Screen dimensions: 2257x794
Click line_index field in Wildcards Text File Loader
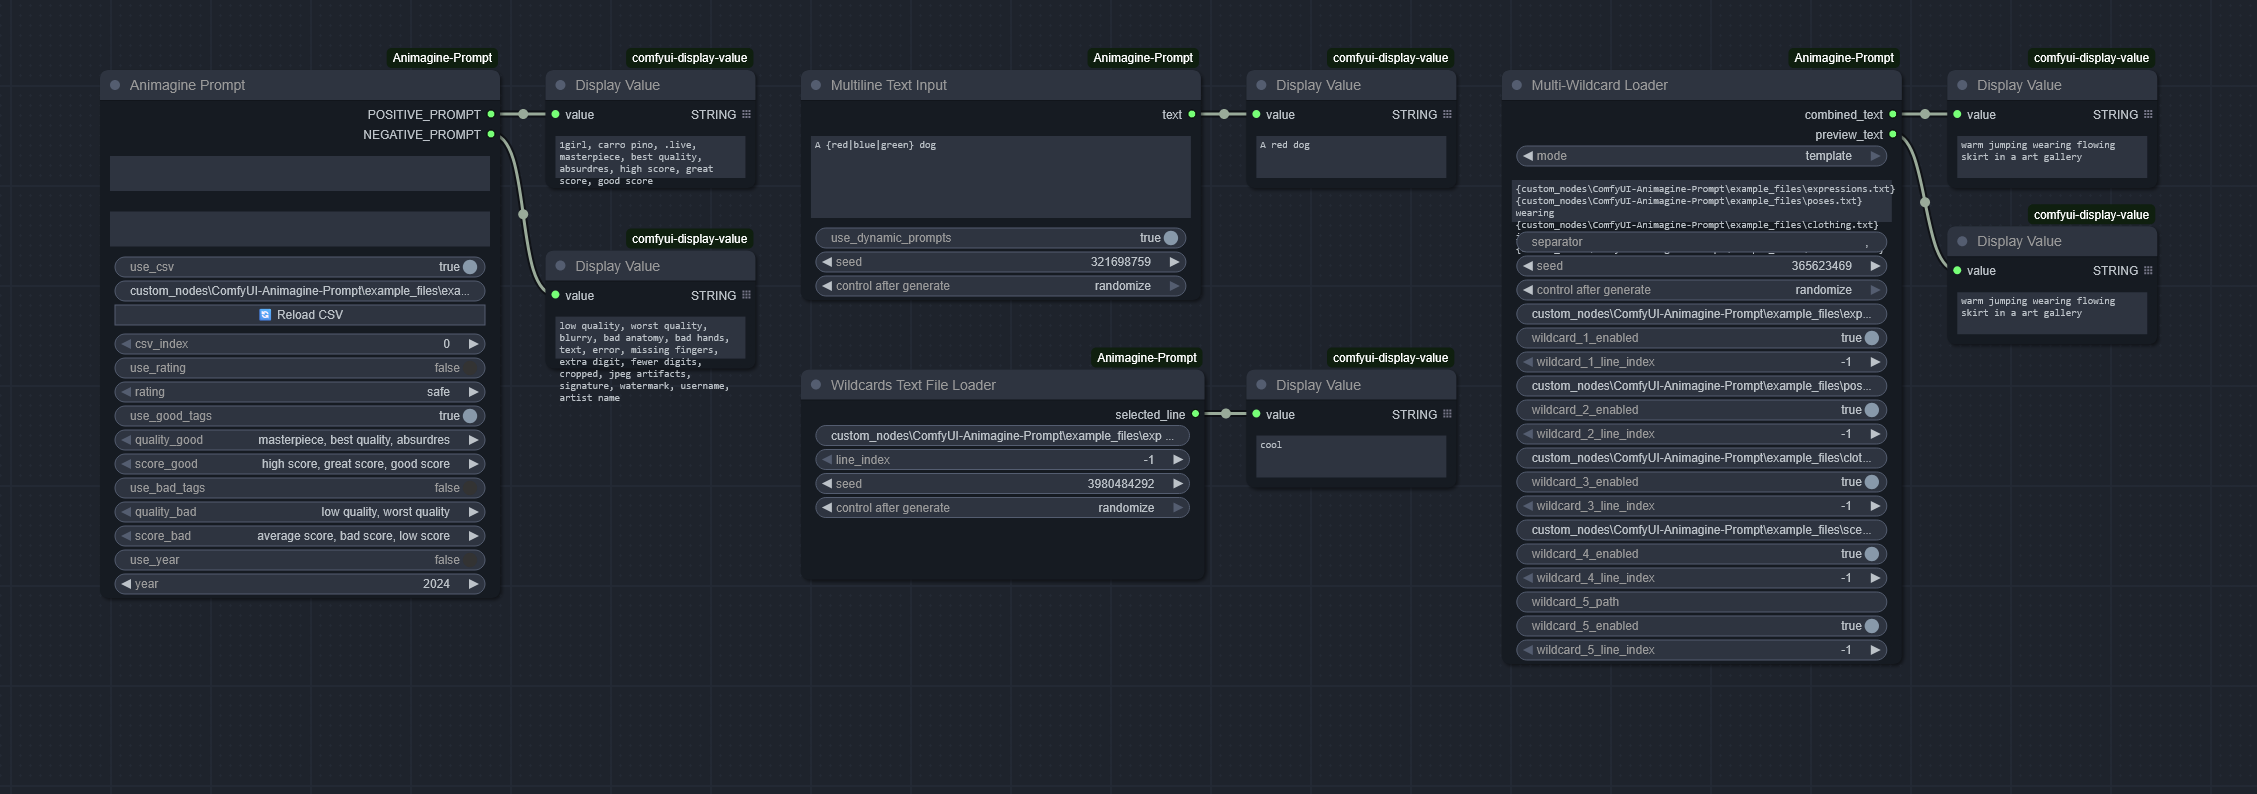click(x=1003, y=460)
